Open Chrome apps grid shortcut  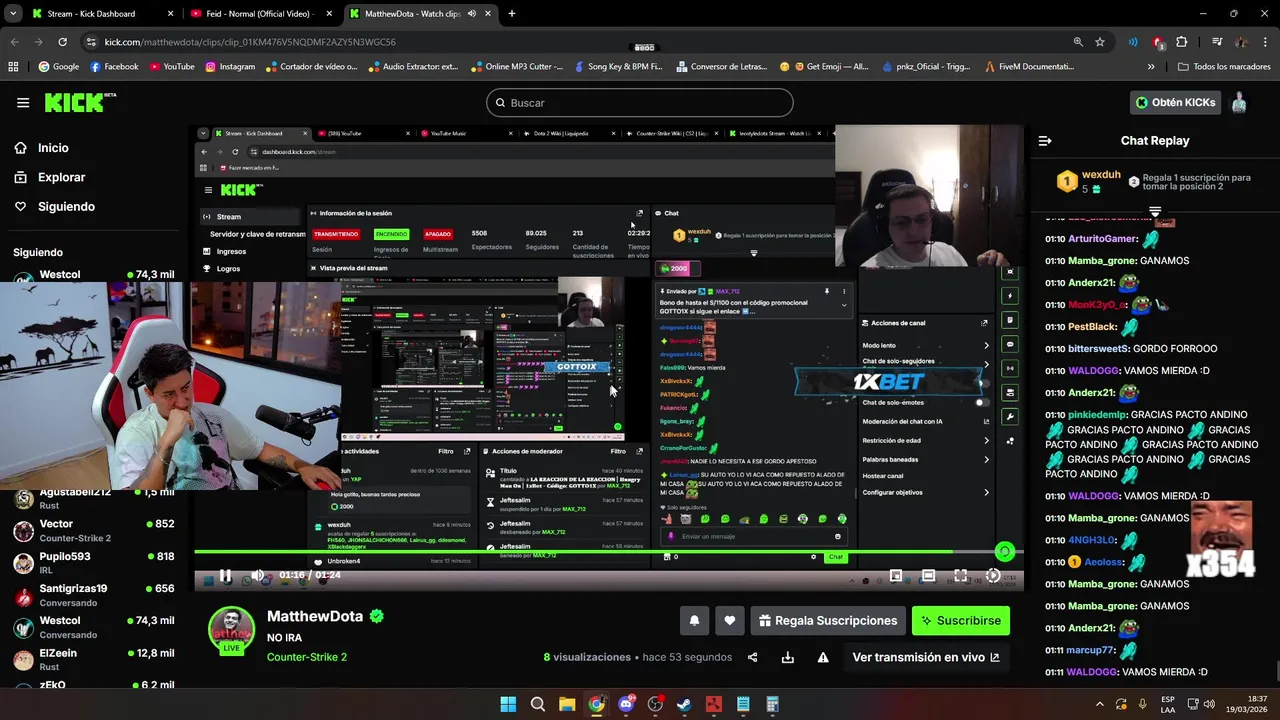13,67
